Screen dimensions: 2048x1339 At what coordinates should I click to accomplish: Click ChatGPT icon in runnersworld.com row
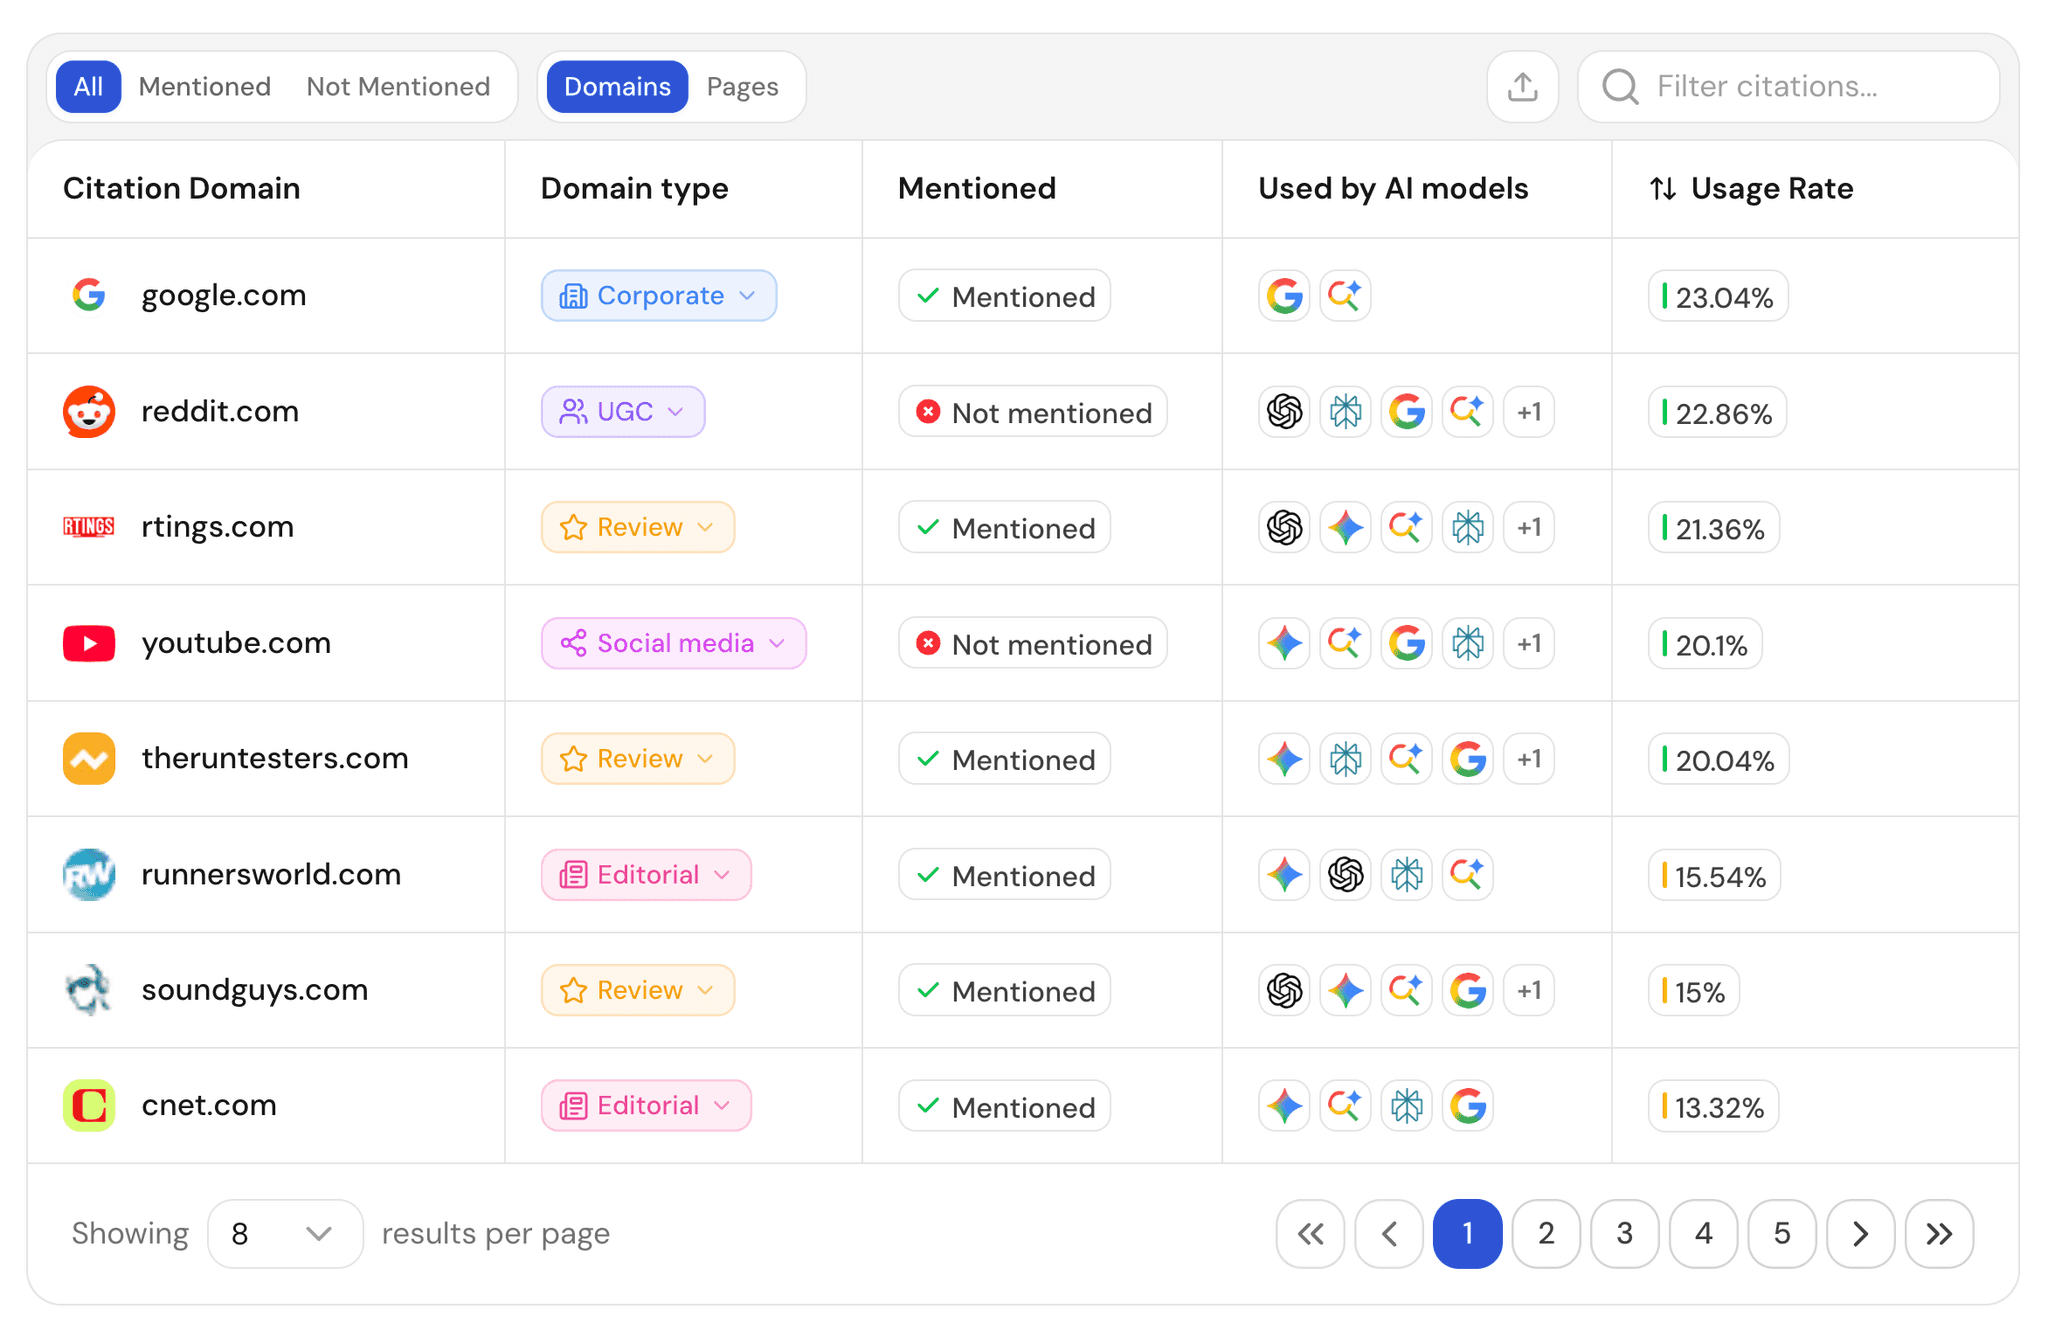point(1345,875)
